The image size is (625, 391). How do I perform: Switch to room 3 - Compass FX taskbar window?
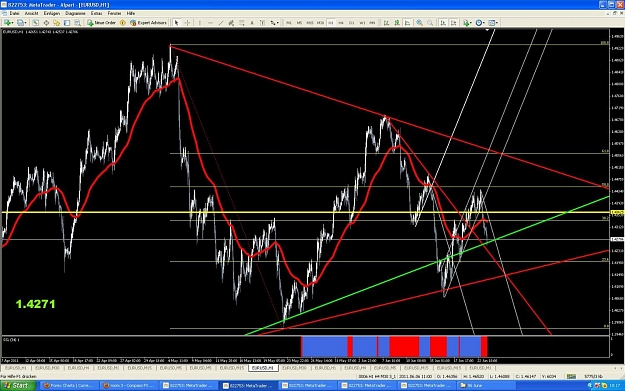pyautogui.click(x=129, y=385)
